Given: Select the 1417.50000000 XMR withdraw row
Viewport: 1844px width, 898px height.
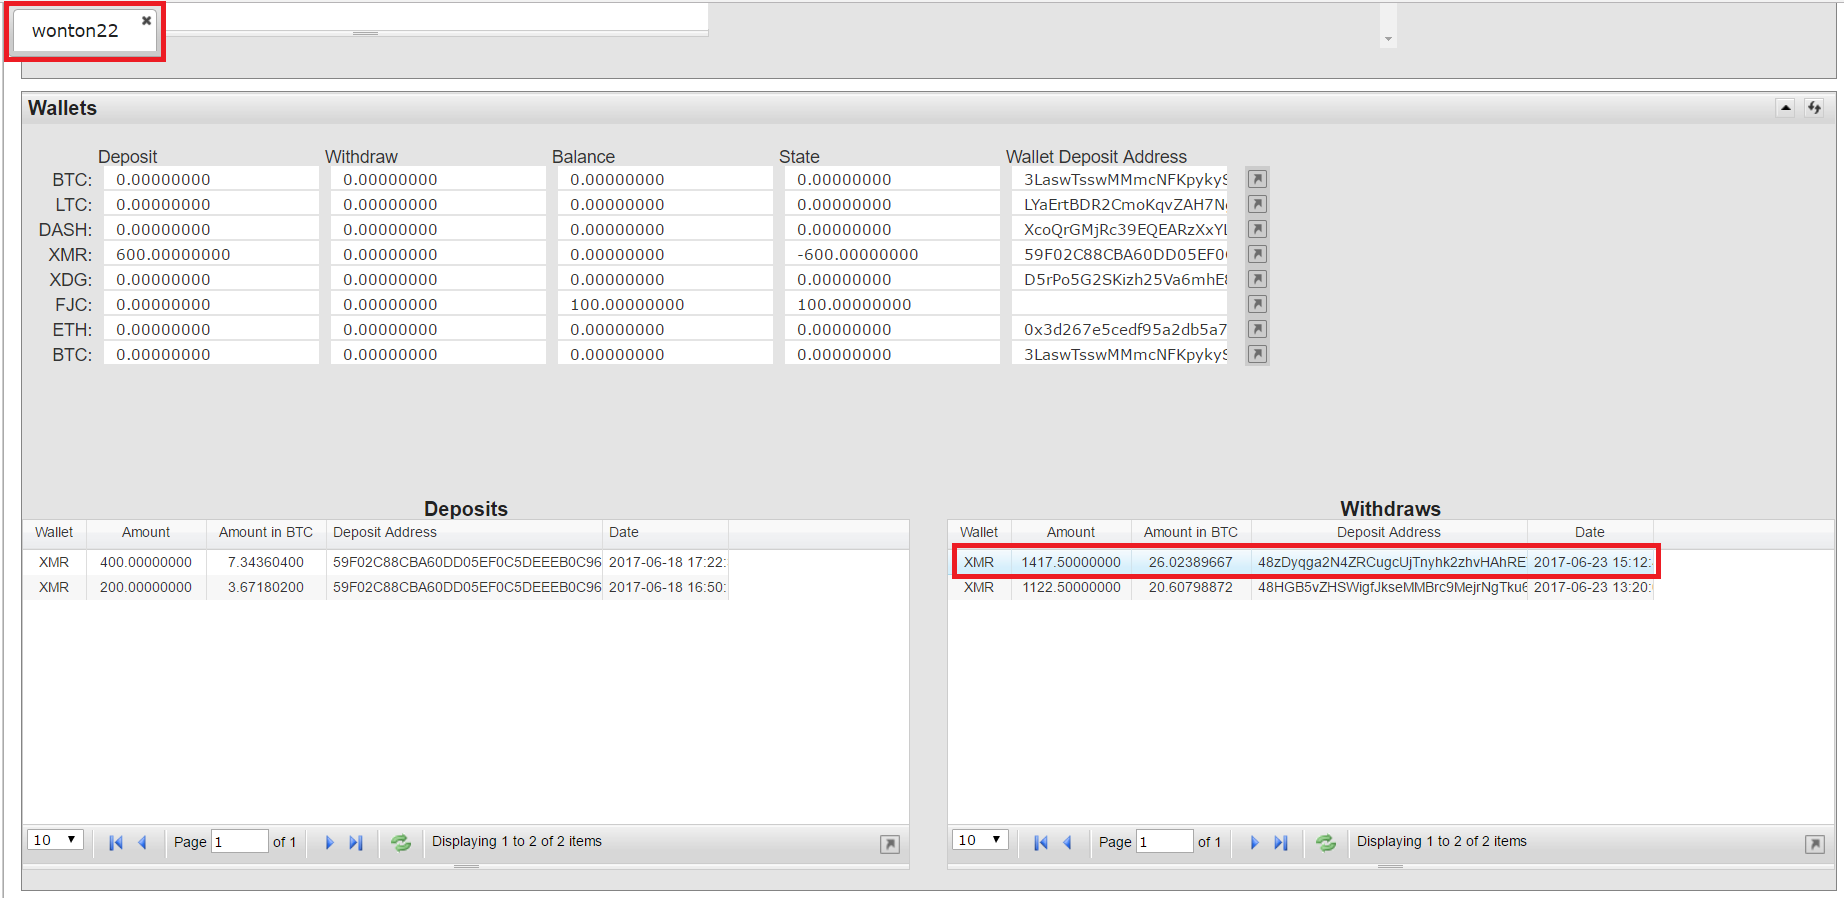Looking at the screenshot, I should tap(1301, 562).
